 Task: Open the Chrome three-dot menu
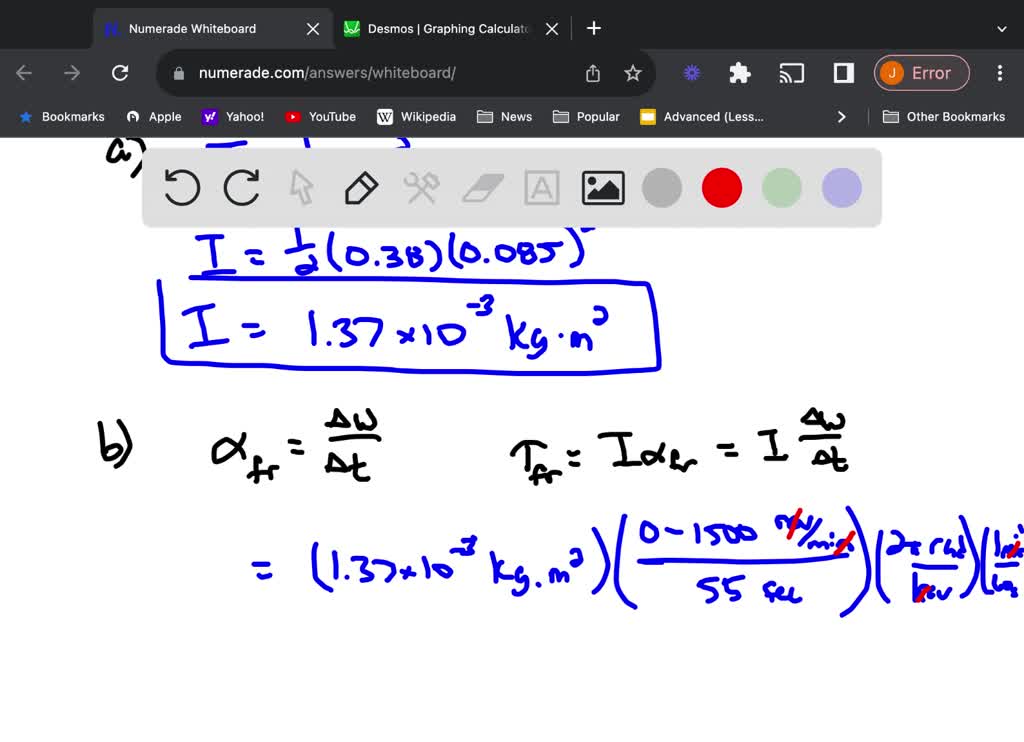pos(1000,73)
